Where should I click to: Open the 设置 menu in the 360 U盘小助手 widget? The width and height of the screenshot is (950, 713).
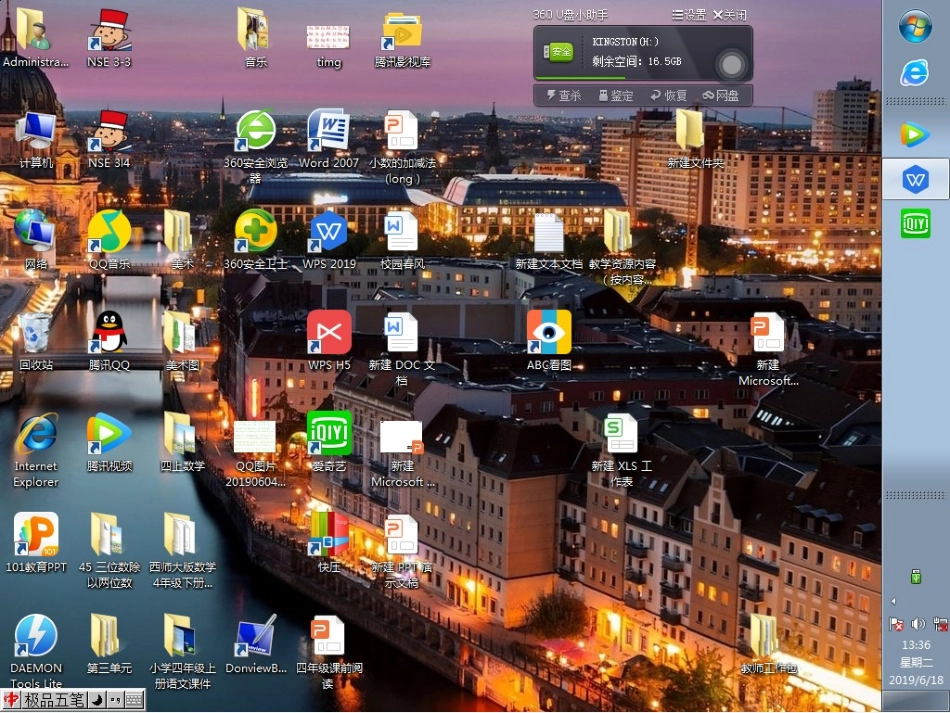[x=689, y=15]
